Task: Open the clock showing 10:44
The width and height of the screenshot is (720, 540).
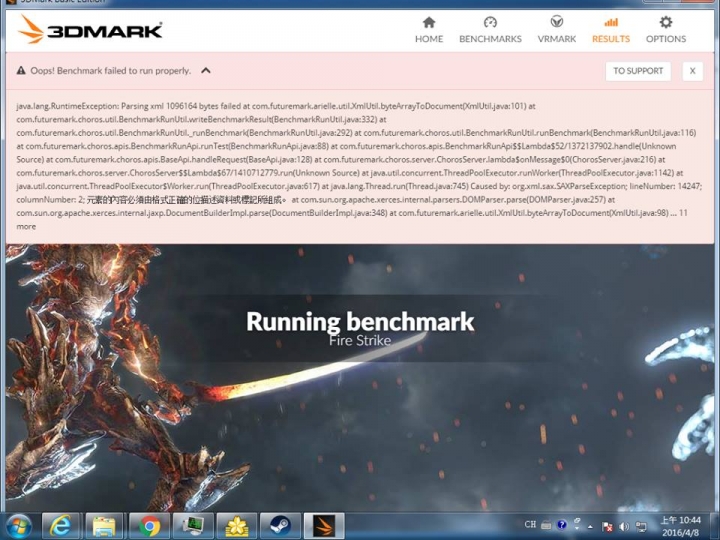Action: [681, 526]
